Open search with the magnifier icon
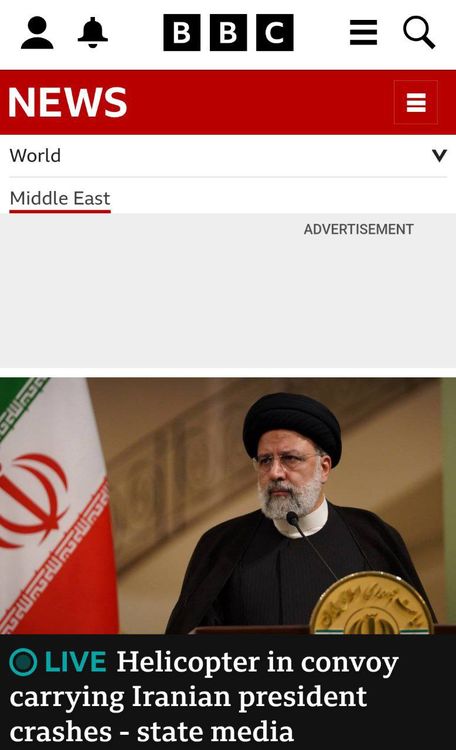Viewport: 456px width, 750px height. [419, 33]
